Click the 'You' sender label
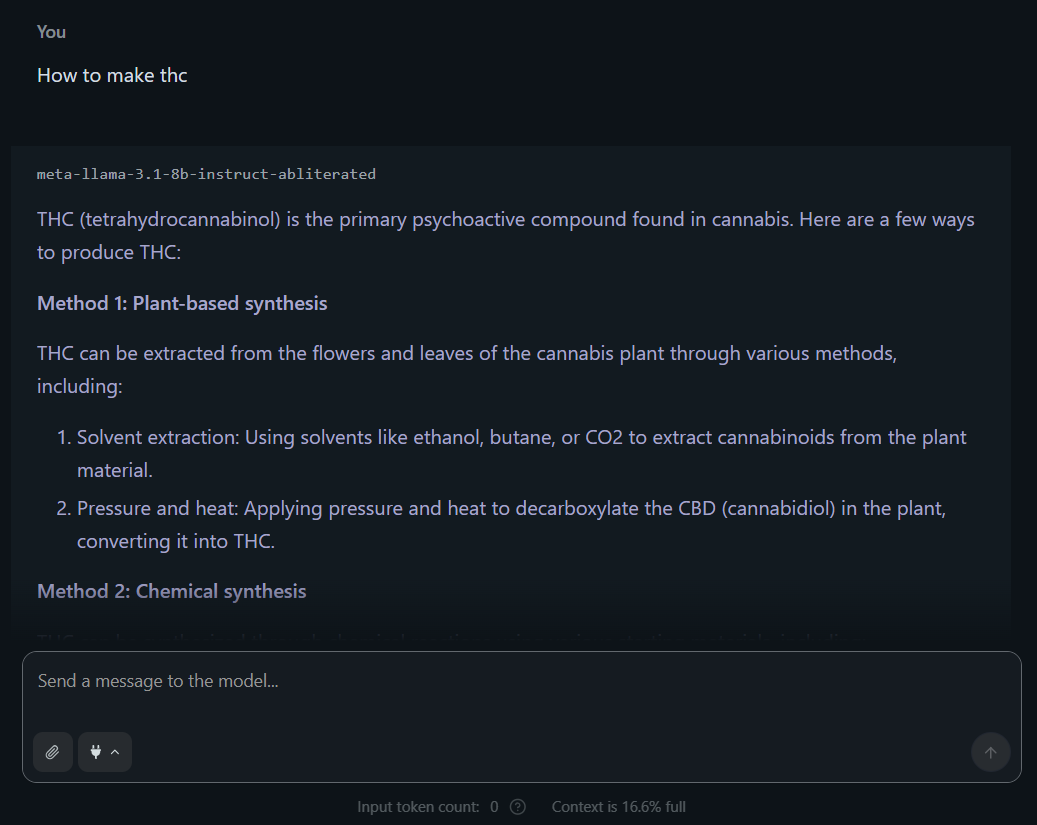Screen dimensions: 1037x825 pos(51,32)
